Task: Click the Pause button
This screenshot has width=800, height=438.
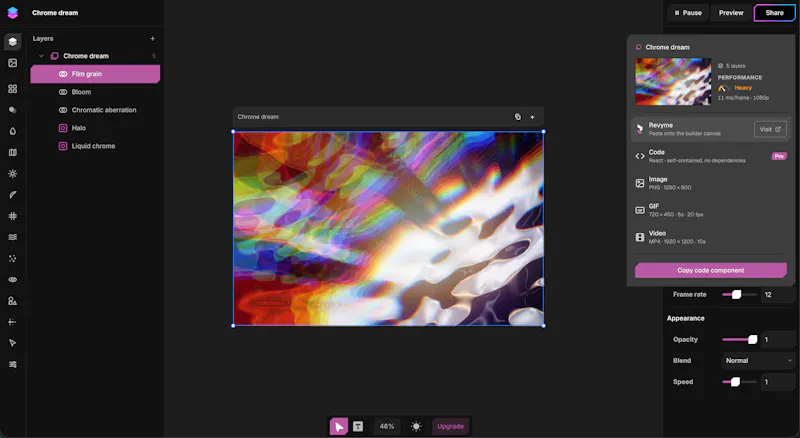Action: coord(688,13)
